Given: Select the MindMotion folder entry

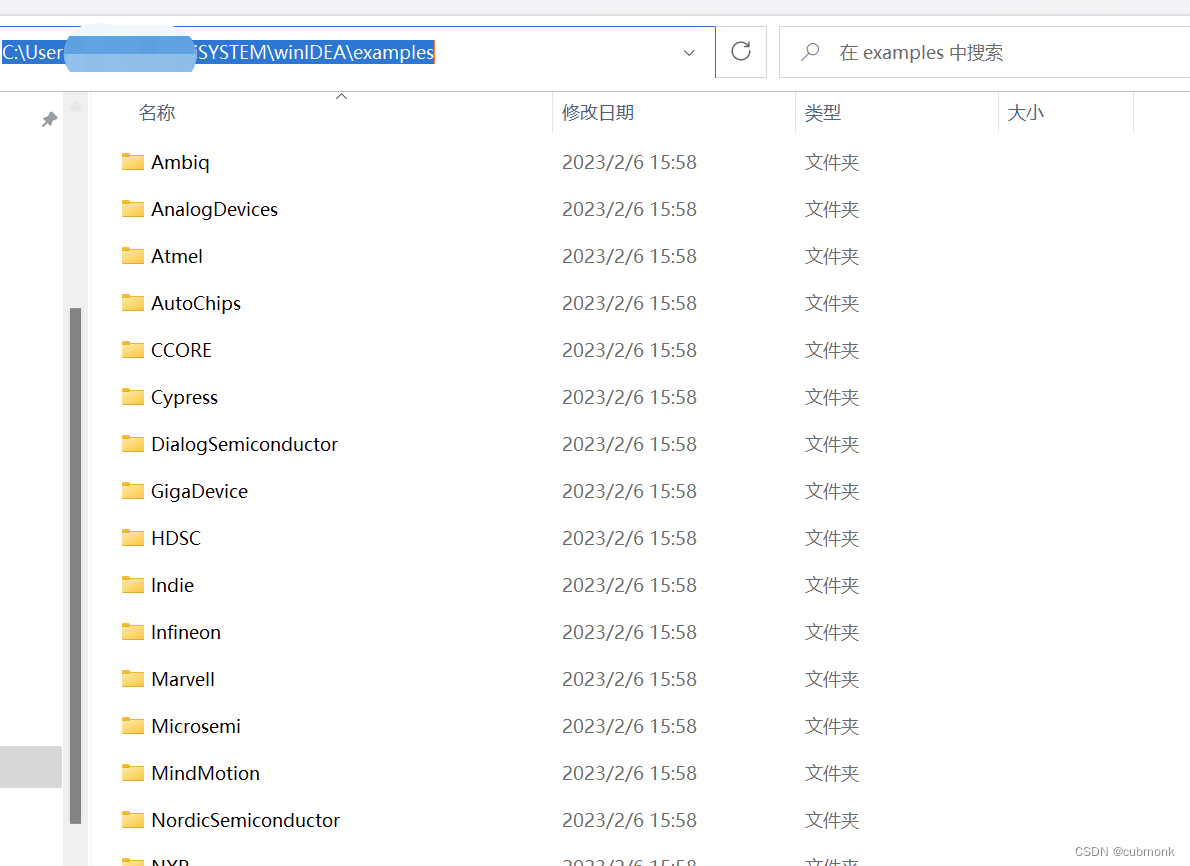Looking at the screenshot, I should point(204,773).
